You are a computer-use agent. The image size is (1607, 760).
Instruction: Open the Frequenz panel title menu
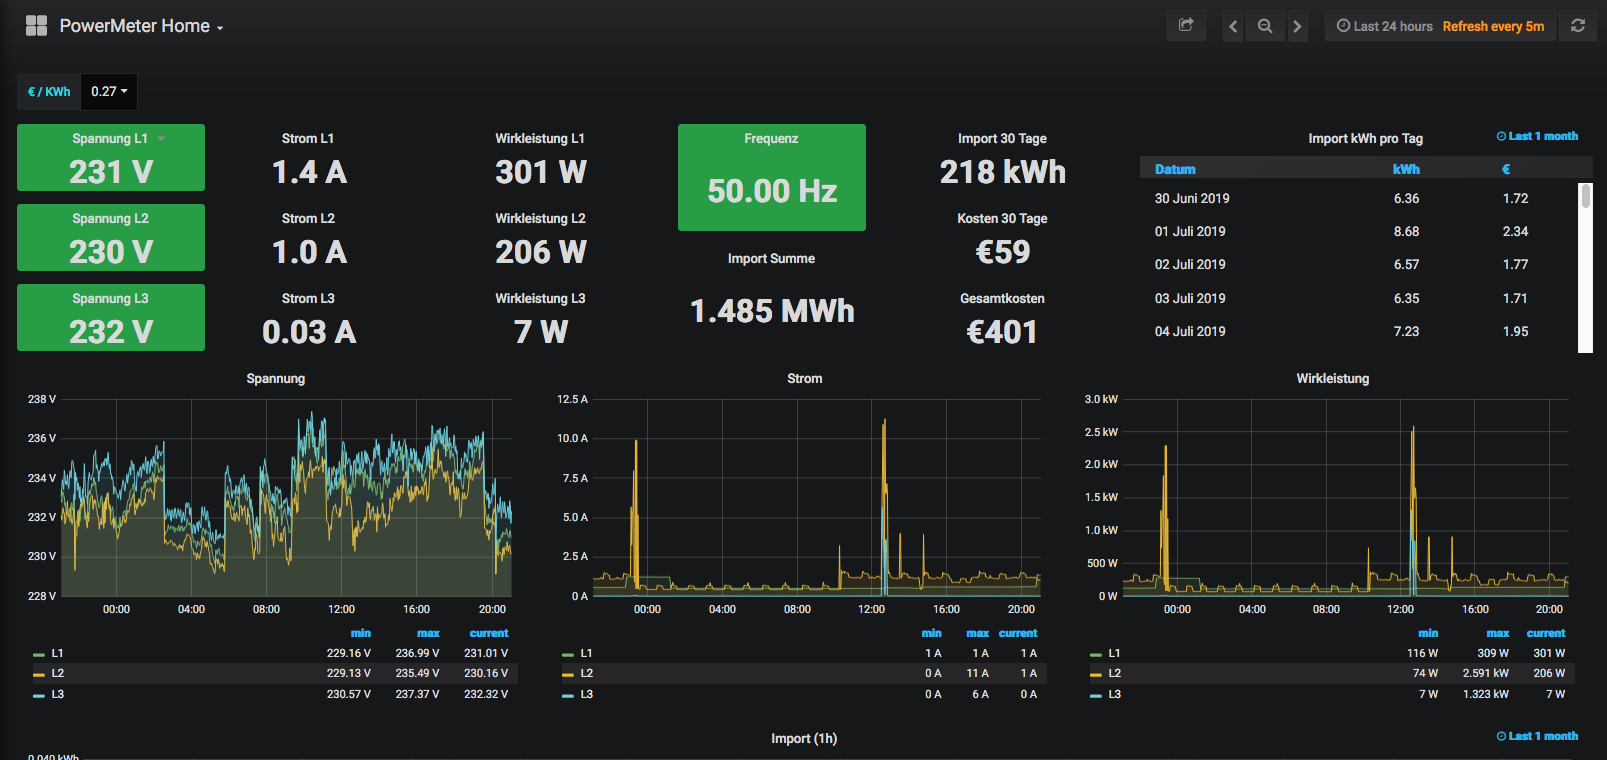[771, 139]
